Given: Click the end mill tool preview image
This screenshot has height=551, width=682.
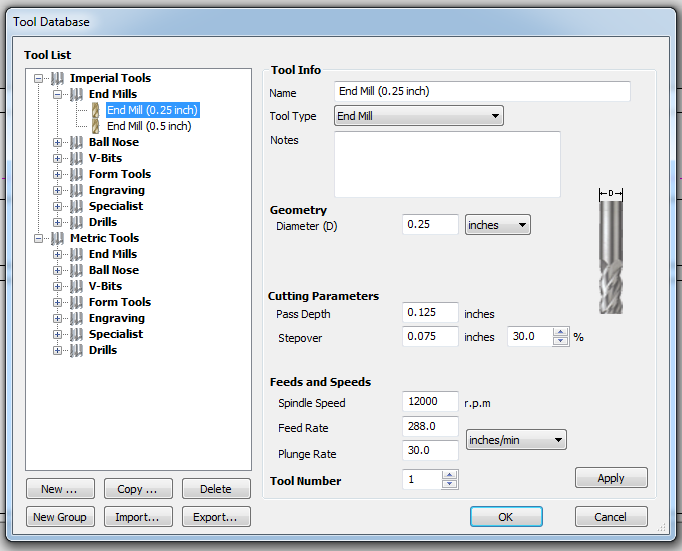Looking at the screenshot, I should click(x=611, y=251).
